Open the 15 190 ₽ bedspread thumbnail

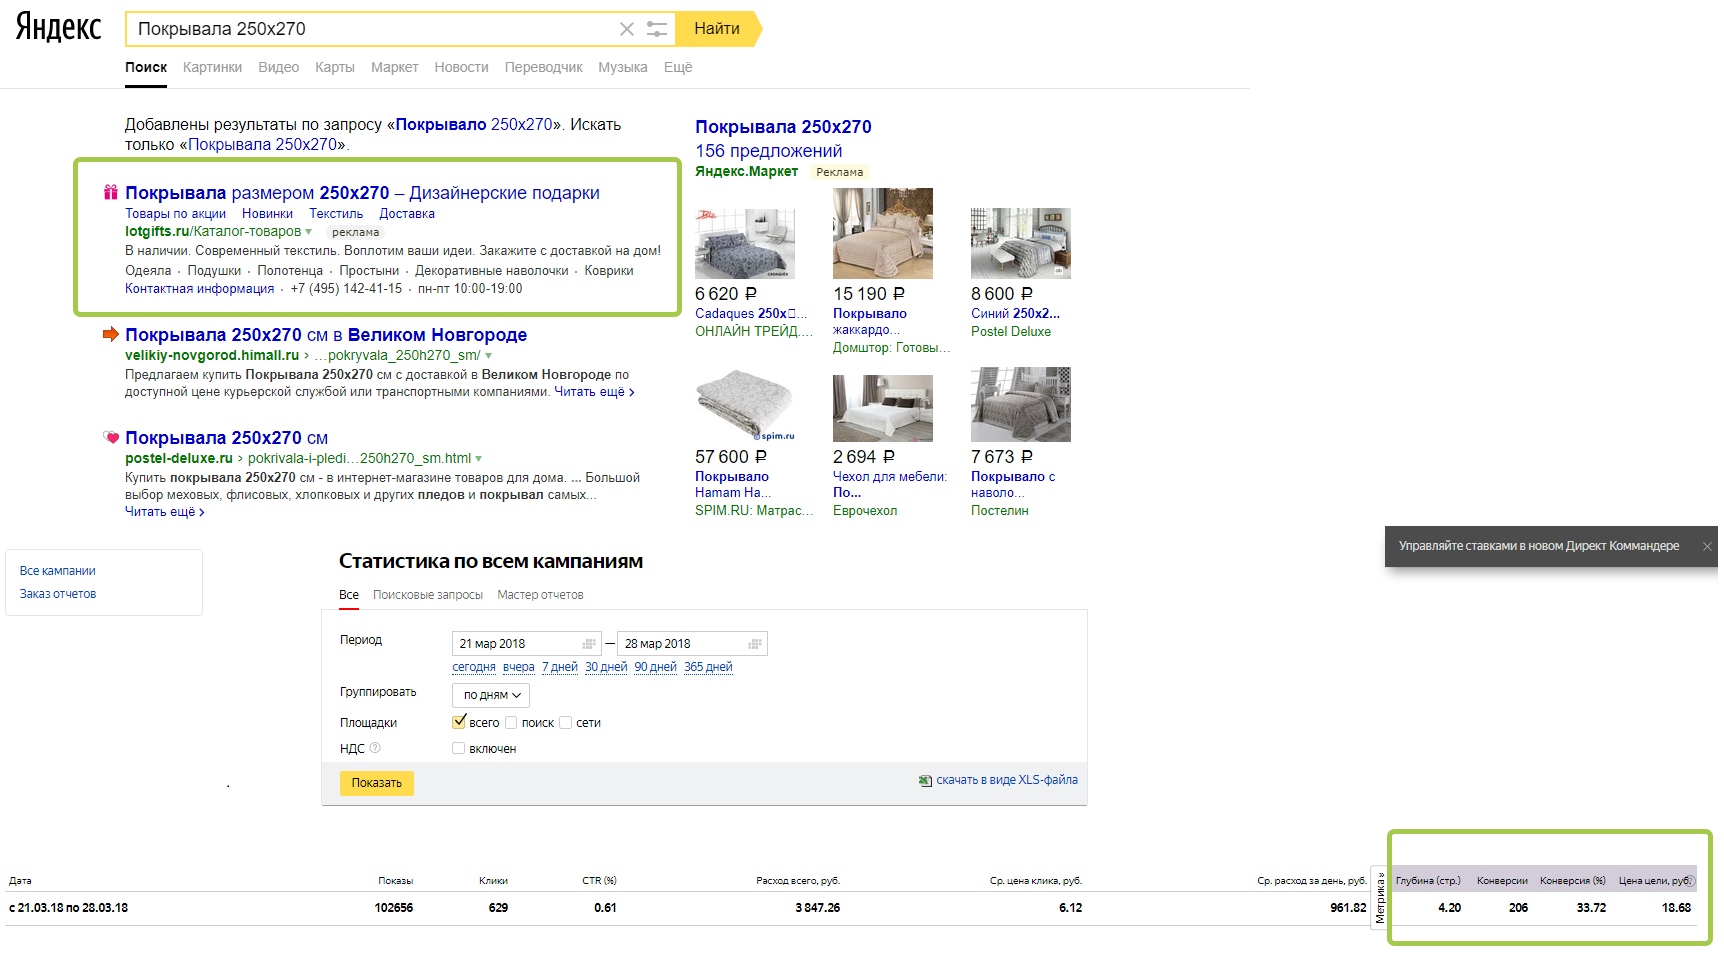pos(883,234)
